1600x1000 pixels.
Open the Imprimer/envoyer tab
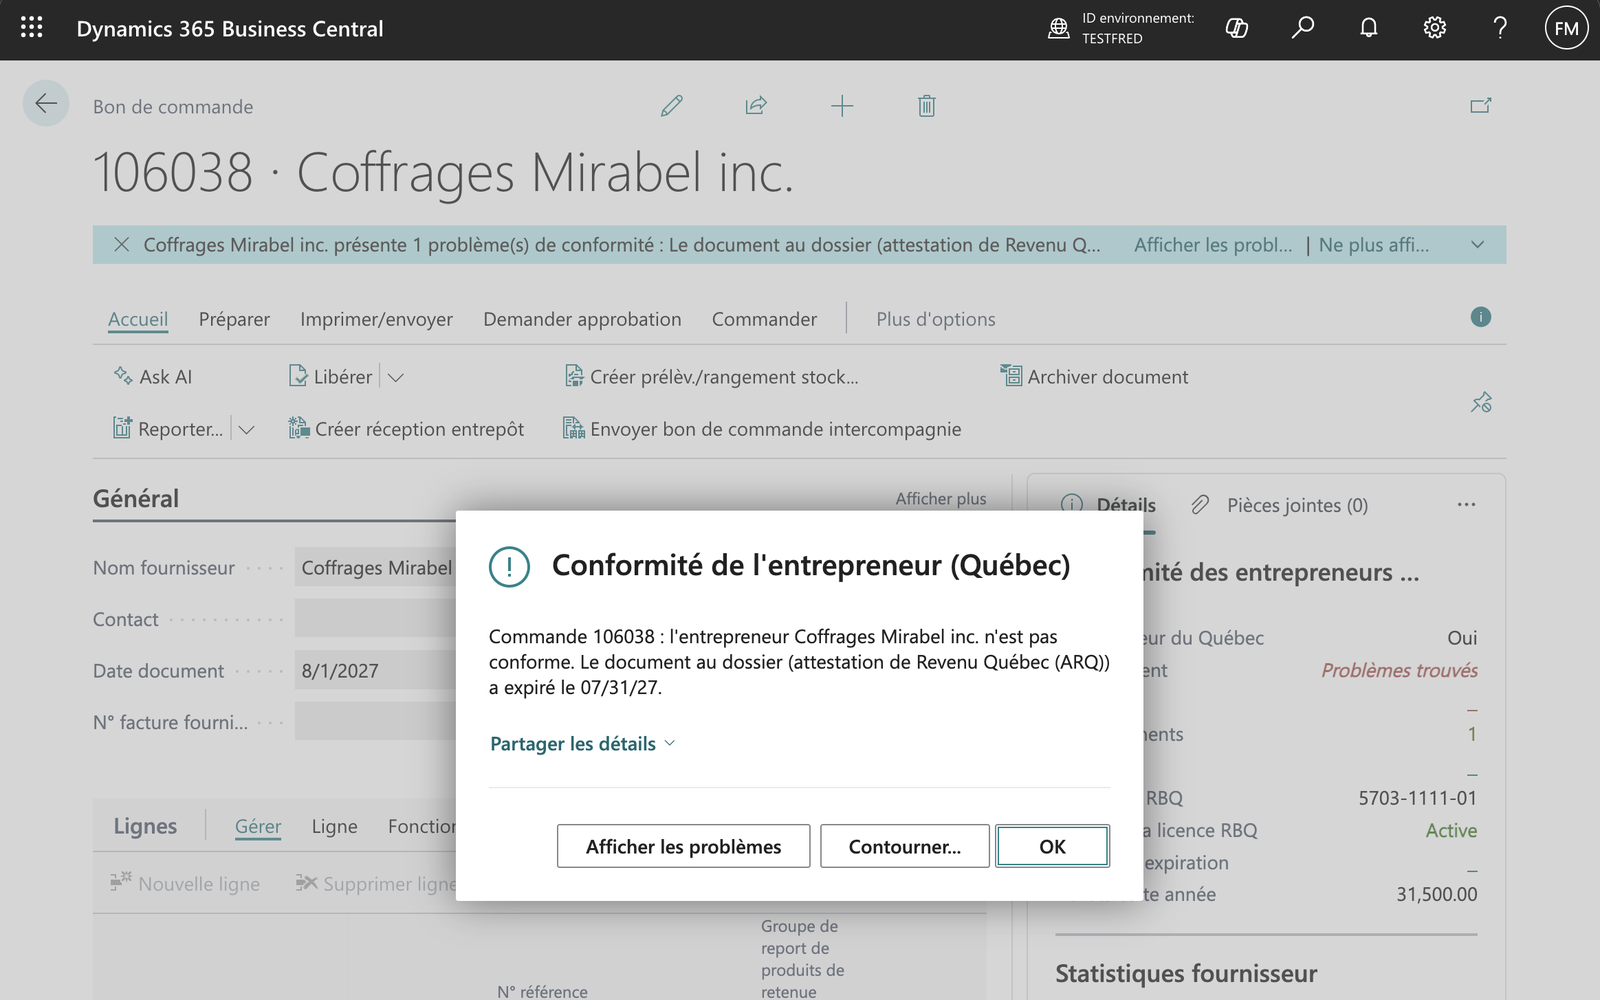[x=376, y=319]
